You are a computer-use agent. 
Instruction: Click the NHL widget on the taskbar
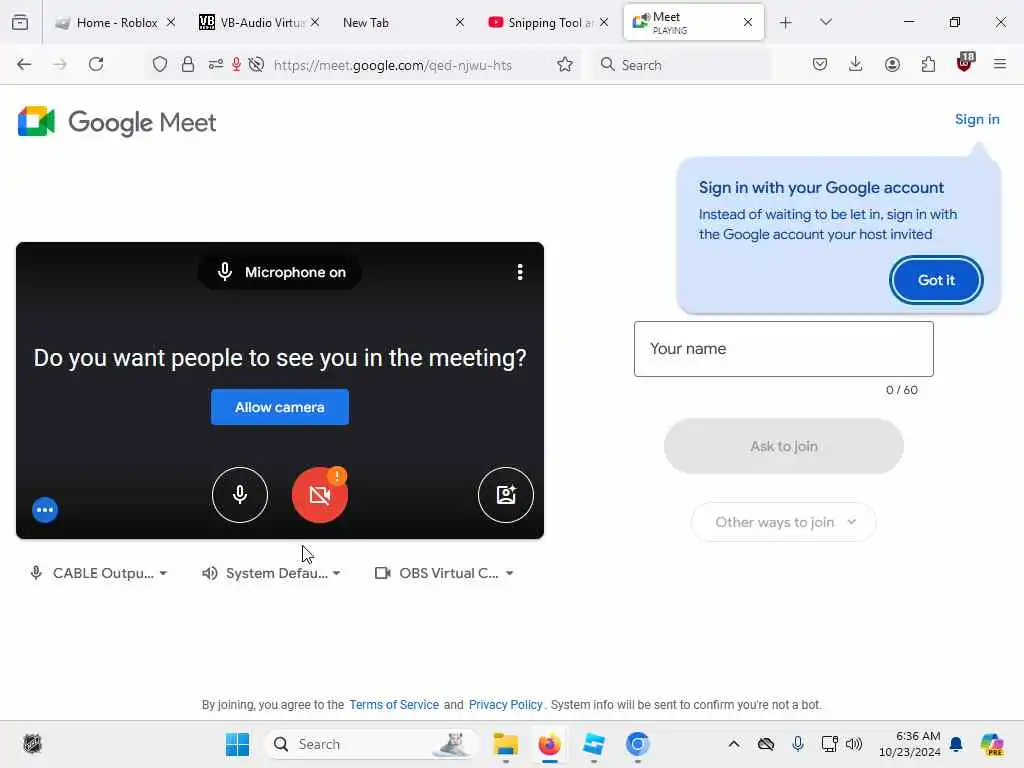click(x=32, y=744)
